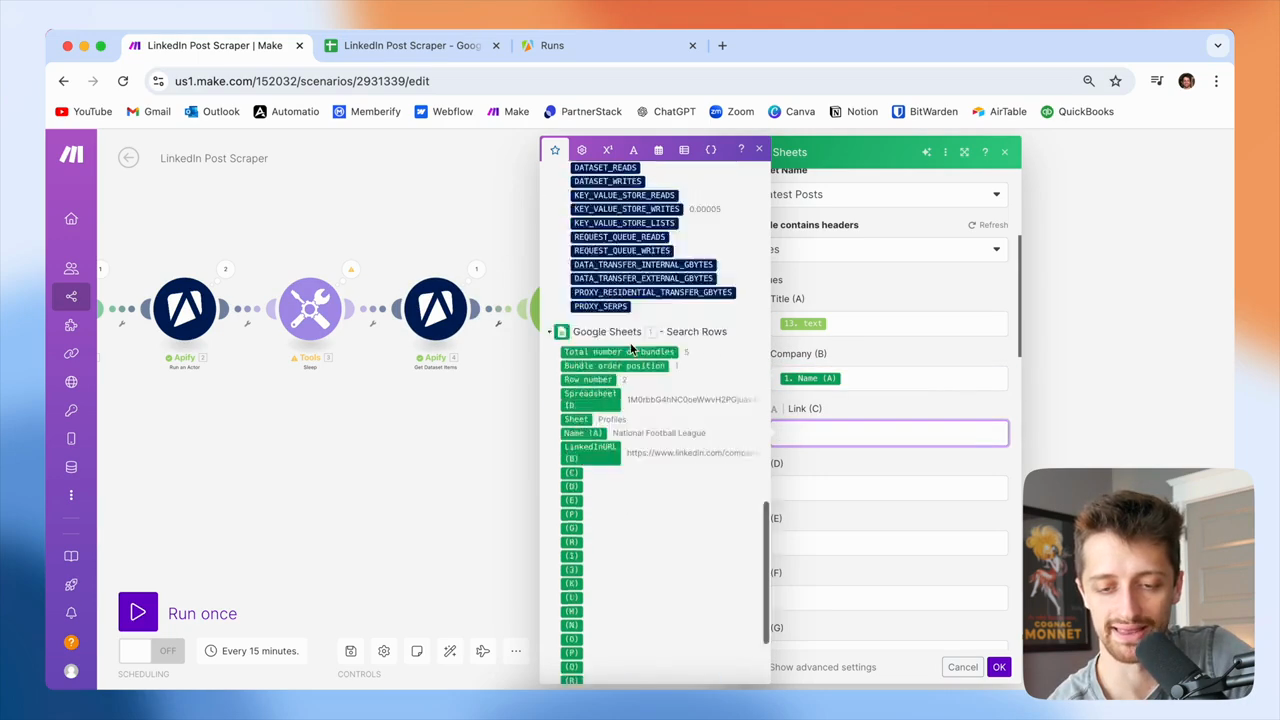The image size is (1280, 720).
Task: Open the Data stores icon in sidebar
Action: (71, 467)
